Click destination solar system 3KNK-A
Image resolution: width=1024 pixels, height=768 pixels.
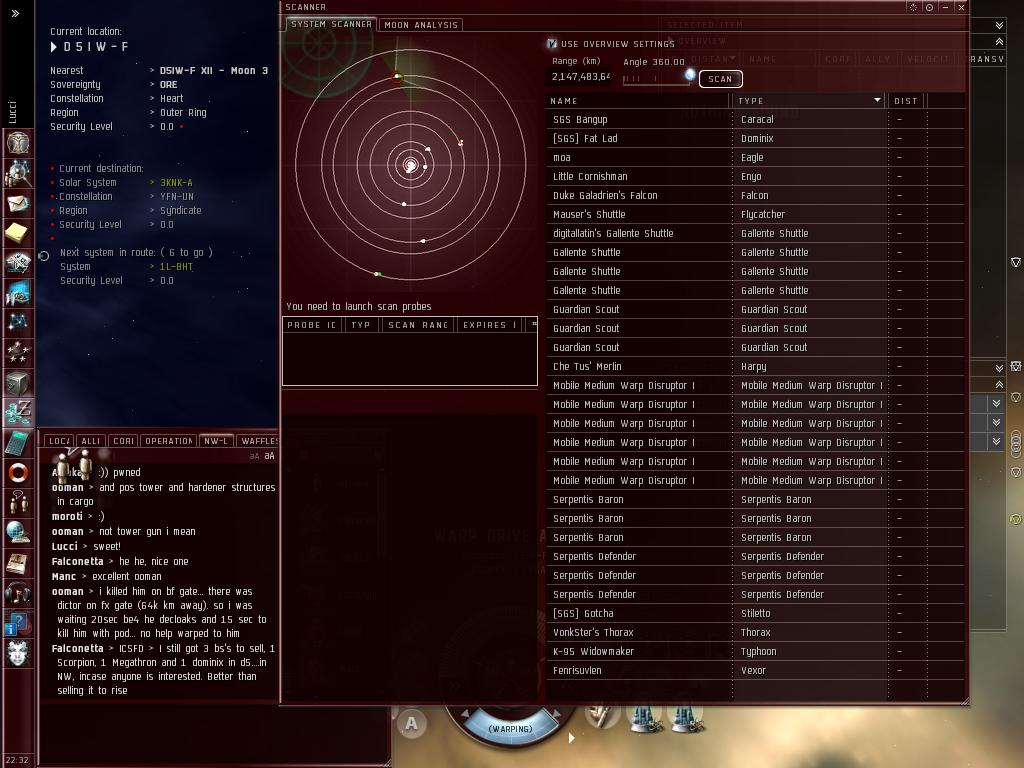[x=176, y=182]
